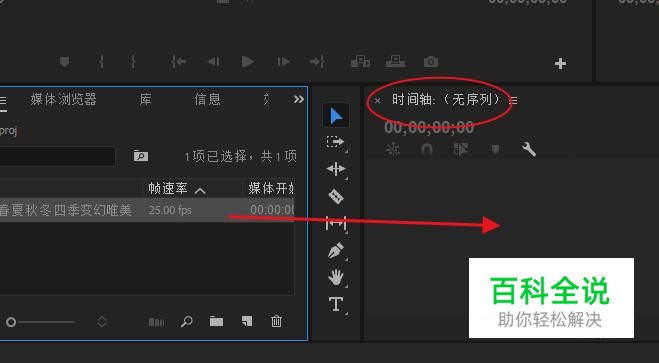The height and width of the screenshot is (363, 659).
Task: Sort by the 帧速率 column header
Action: [x=168, y=189]
